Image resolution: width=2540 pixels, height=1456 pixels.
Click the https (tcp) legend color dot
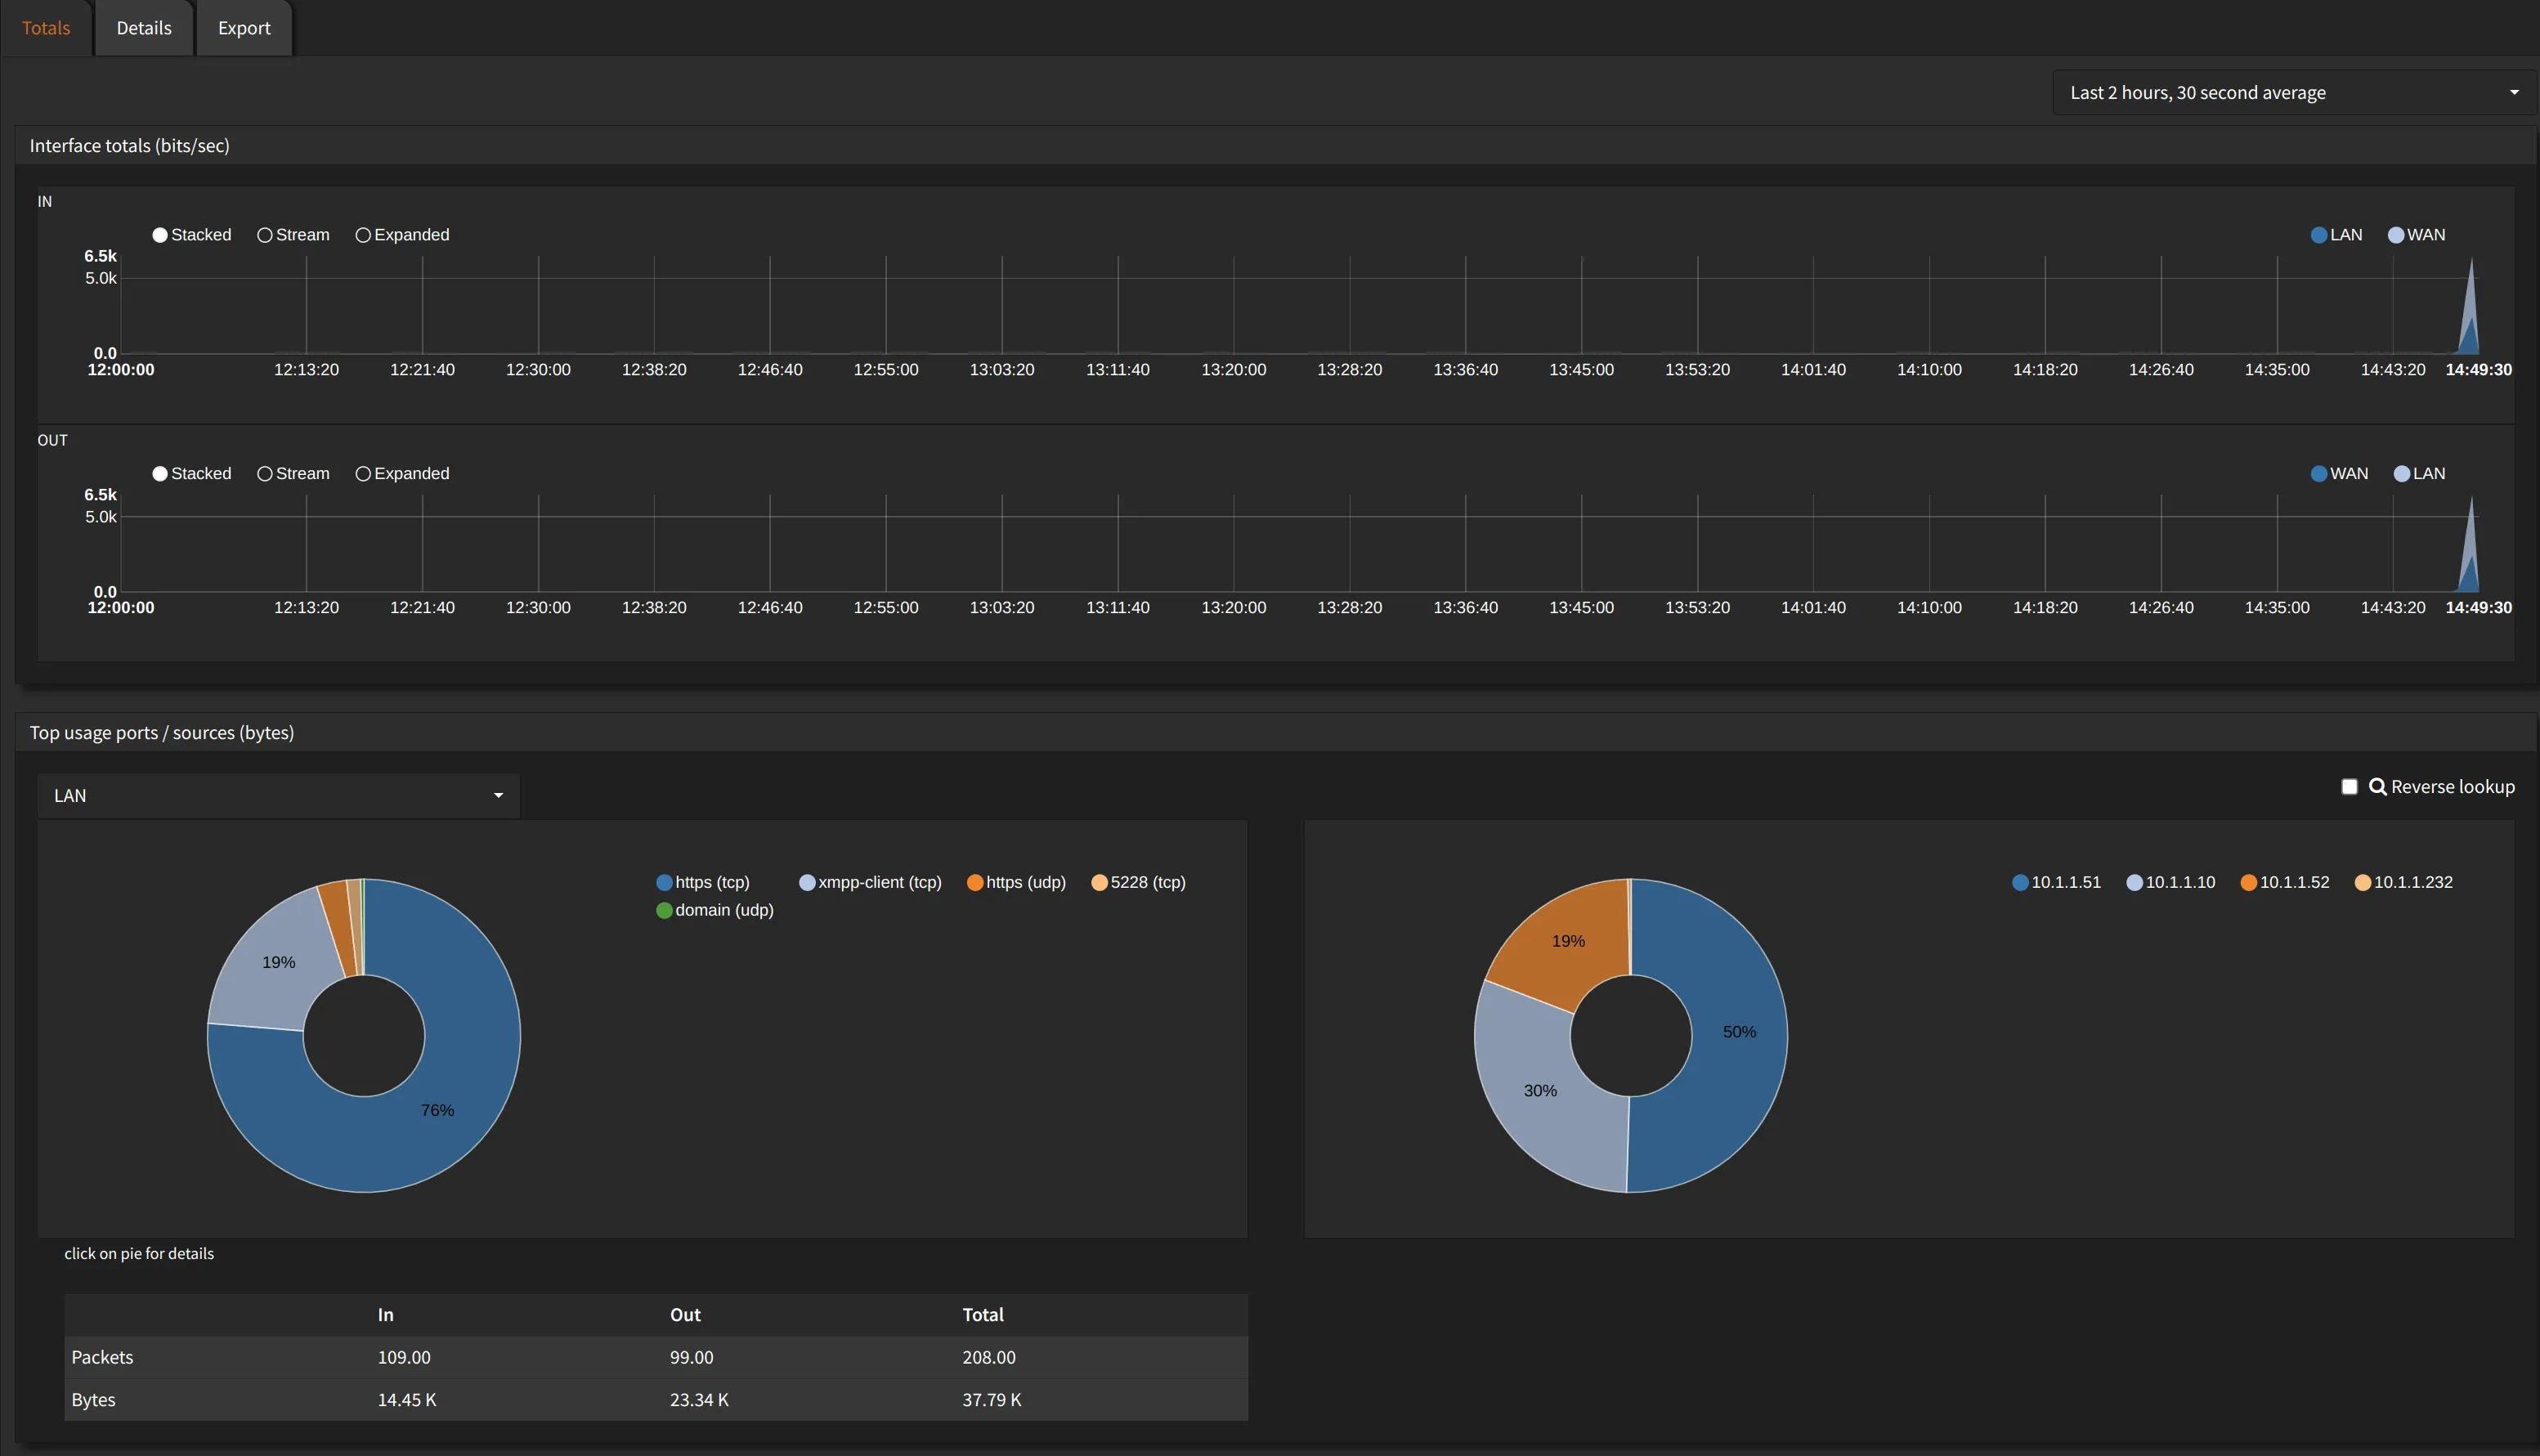[x=664, y=882]
